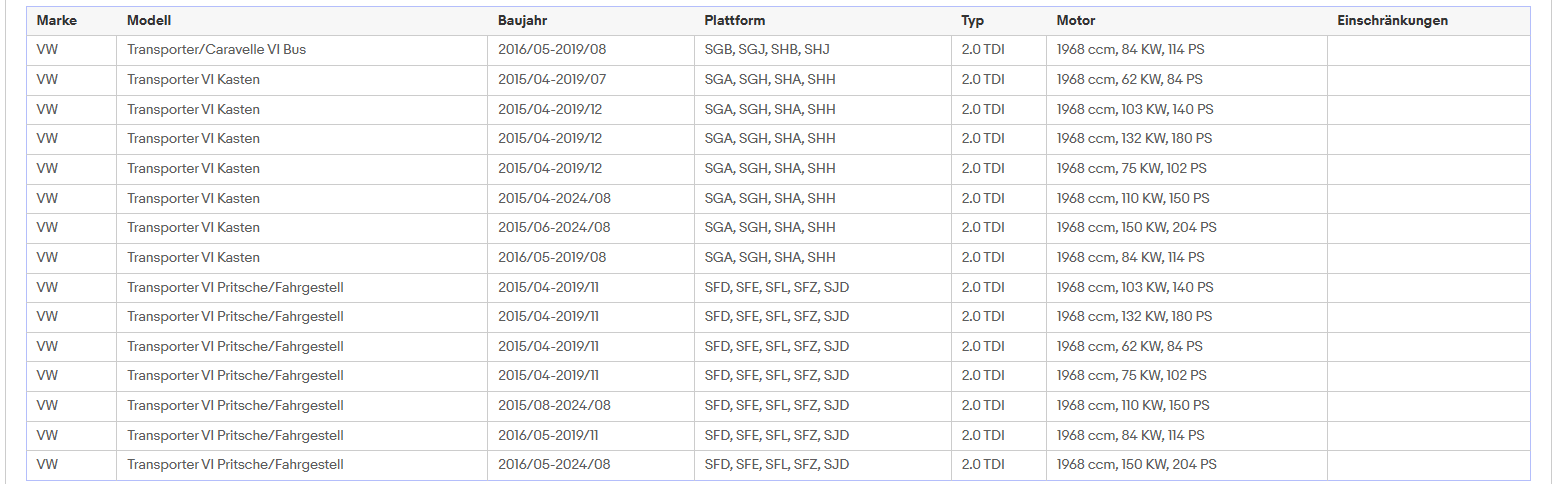Select the Kasten Baujahr cell 2015/04-2019/07

click(591, 80)
